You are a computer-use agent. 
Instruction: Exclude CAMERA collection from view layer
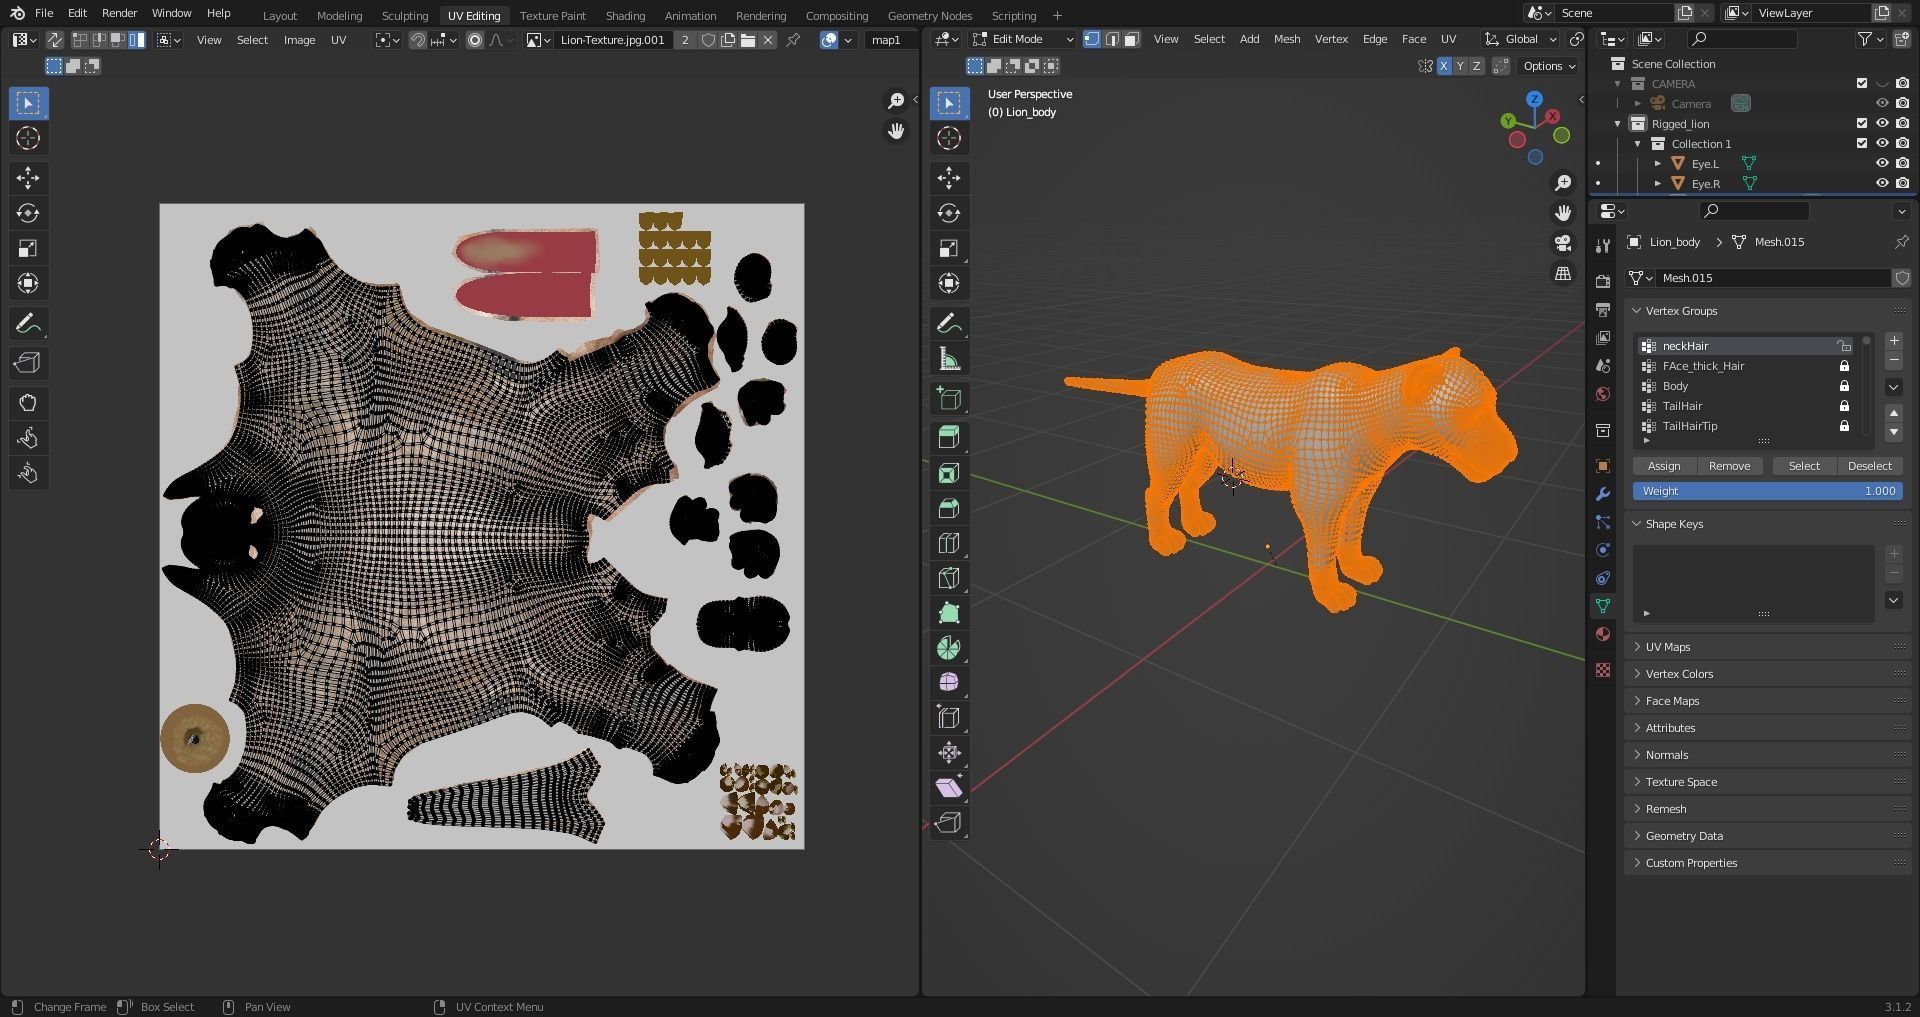(x=1862, y=83)
